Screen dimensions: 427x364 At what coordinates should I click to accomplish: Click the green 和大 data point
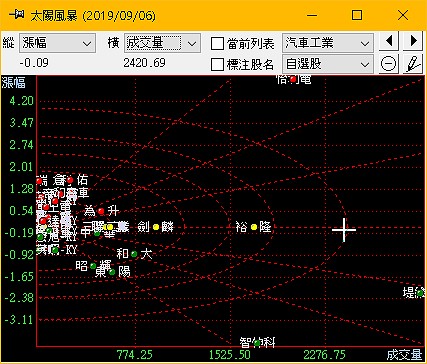point(134,254)
